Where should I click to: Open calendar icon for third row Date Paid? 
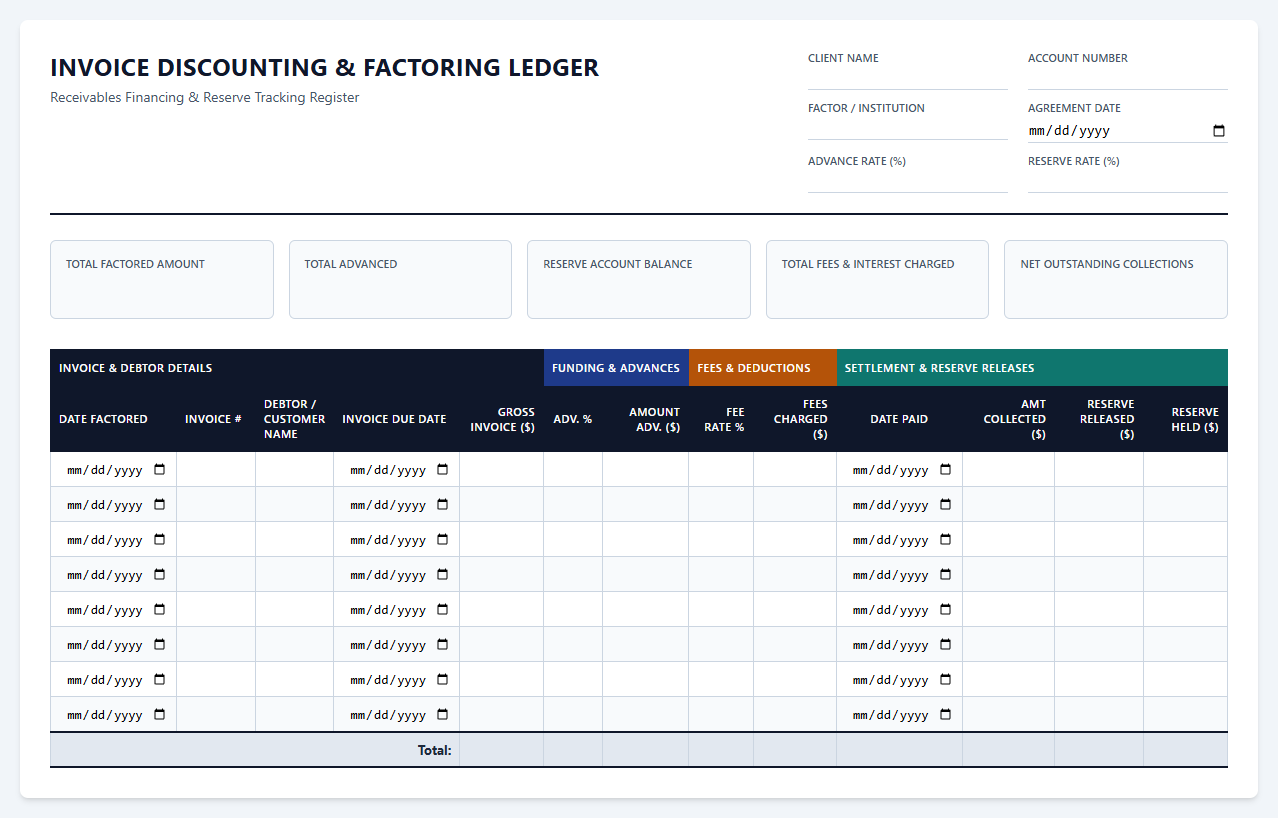coord(946,539)
